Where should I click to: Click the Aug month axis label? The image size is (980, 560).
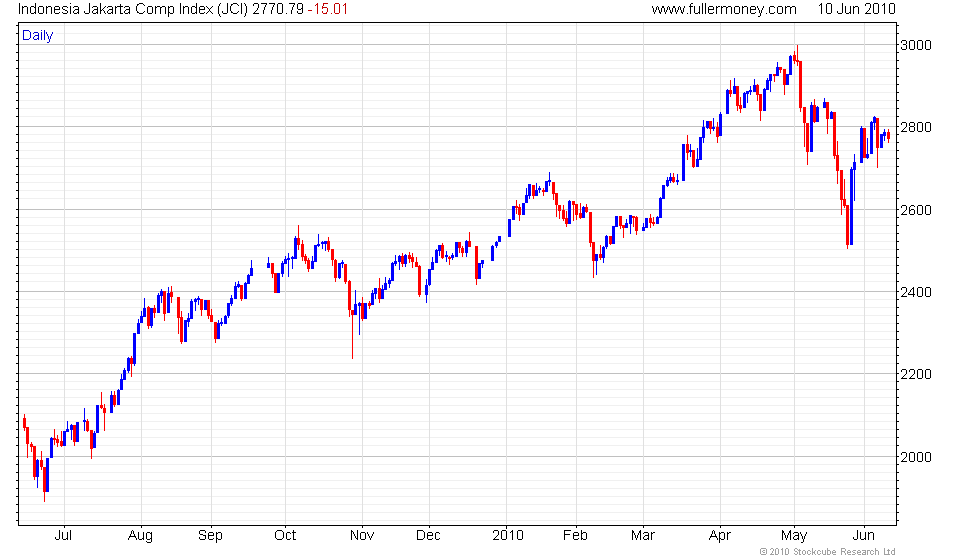click(x=140, y=536)
